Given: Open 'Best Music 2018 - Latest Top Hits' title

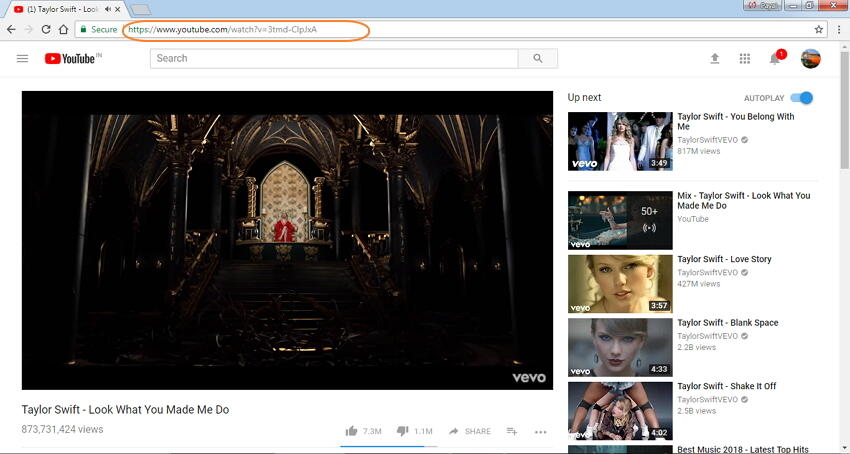Looking at the screenshot, I should click(743, 450).
